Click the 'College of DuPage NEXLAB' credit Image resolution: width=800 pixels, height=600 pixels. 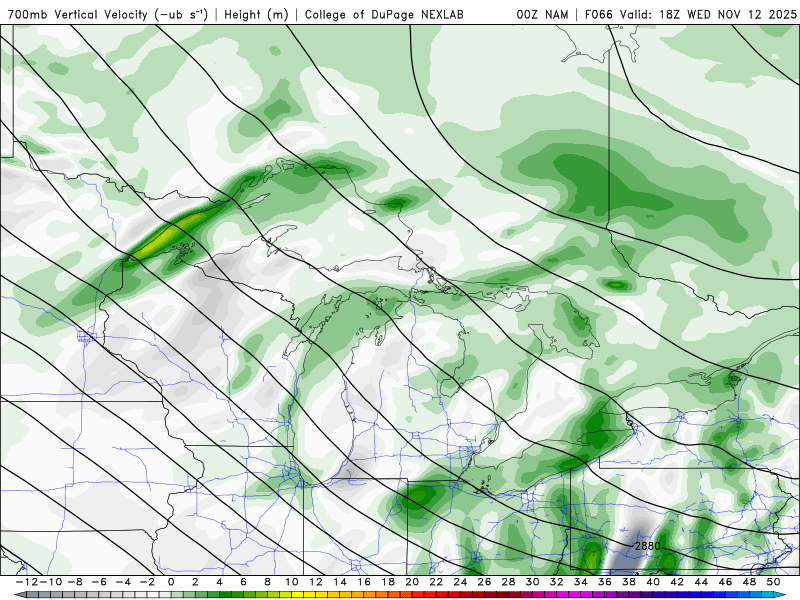(384, 15)
